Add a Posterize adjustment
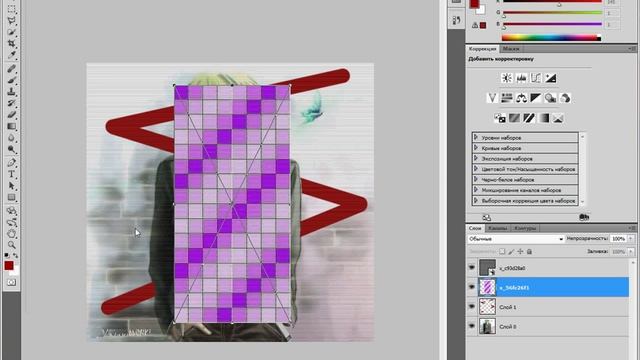 pos(514,118)
